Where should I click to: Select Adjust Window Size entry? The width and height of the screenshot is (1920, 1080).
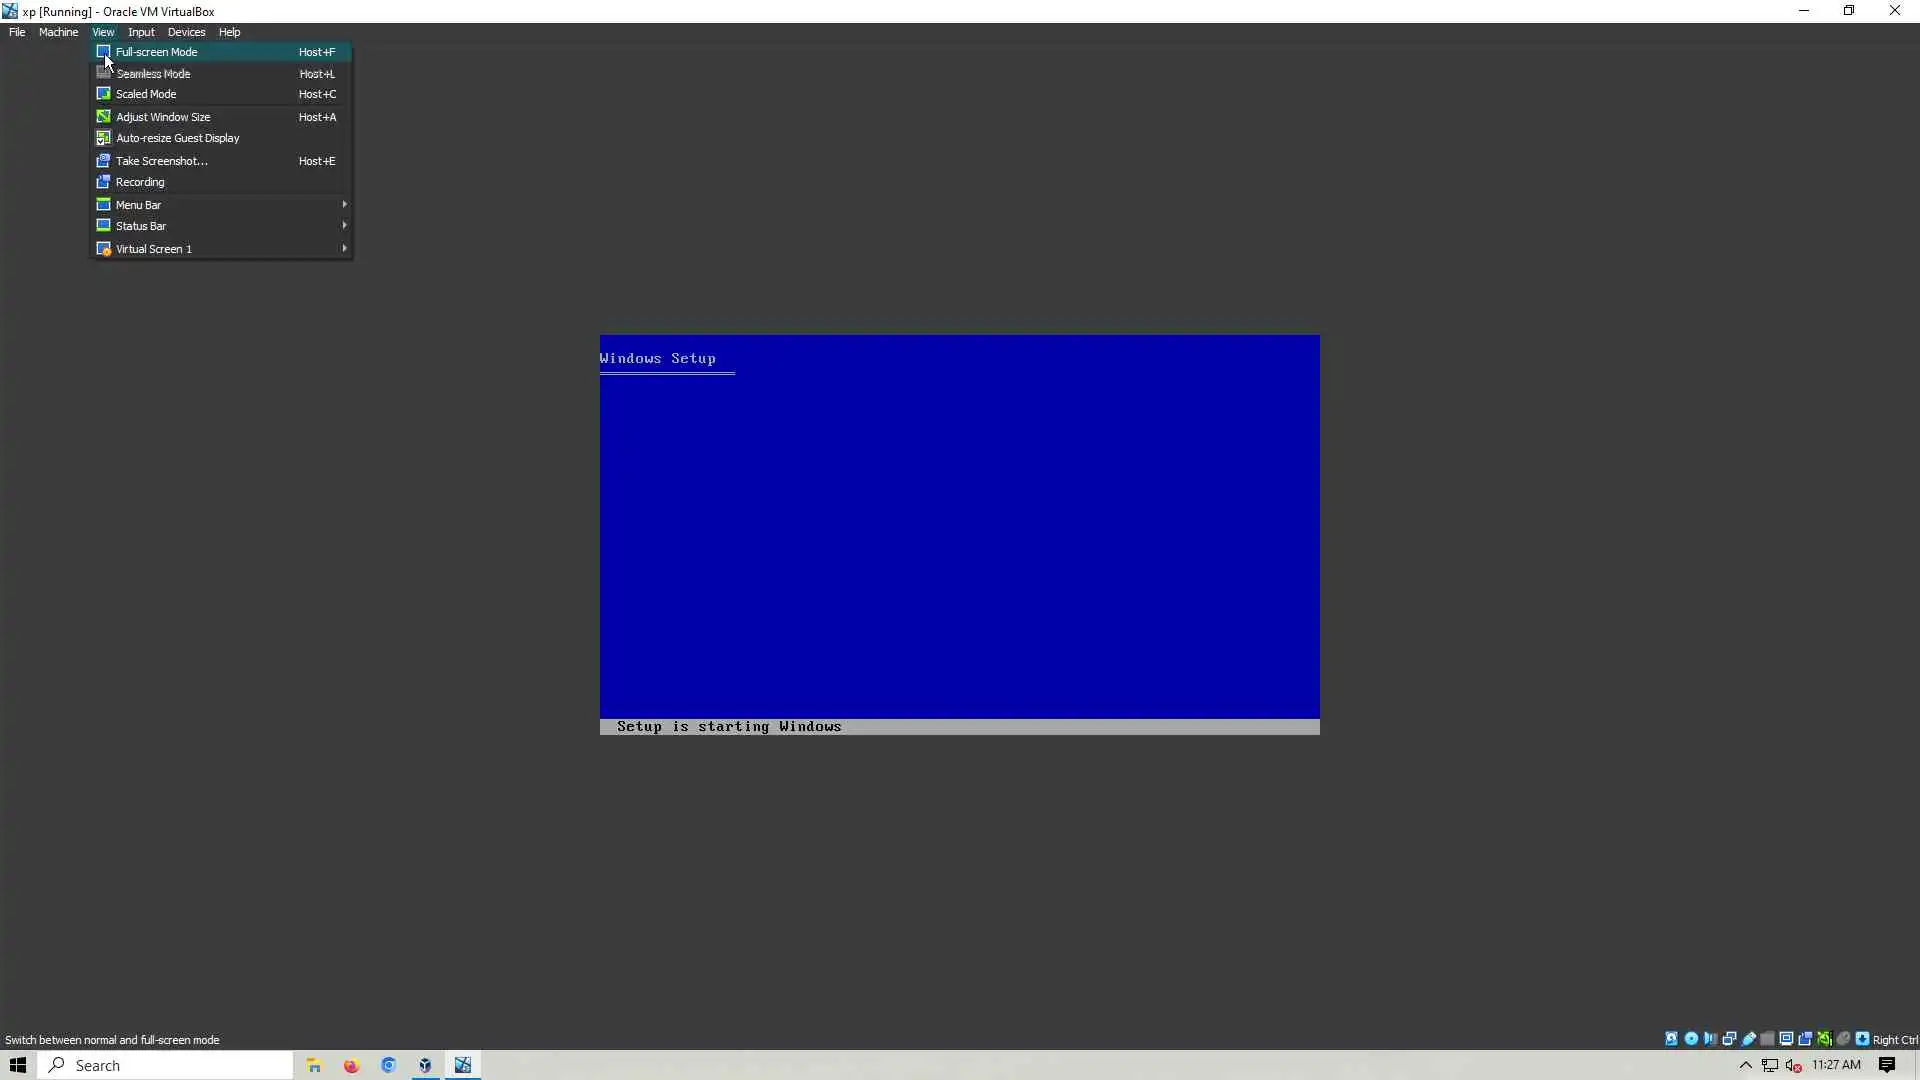[163, 117]
